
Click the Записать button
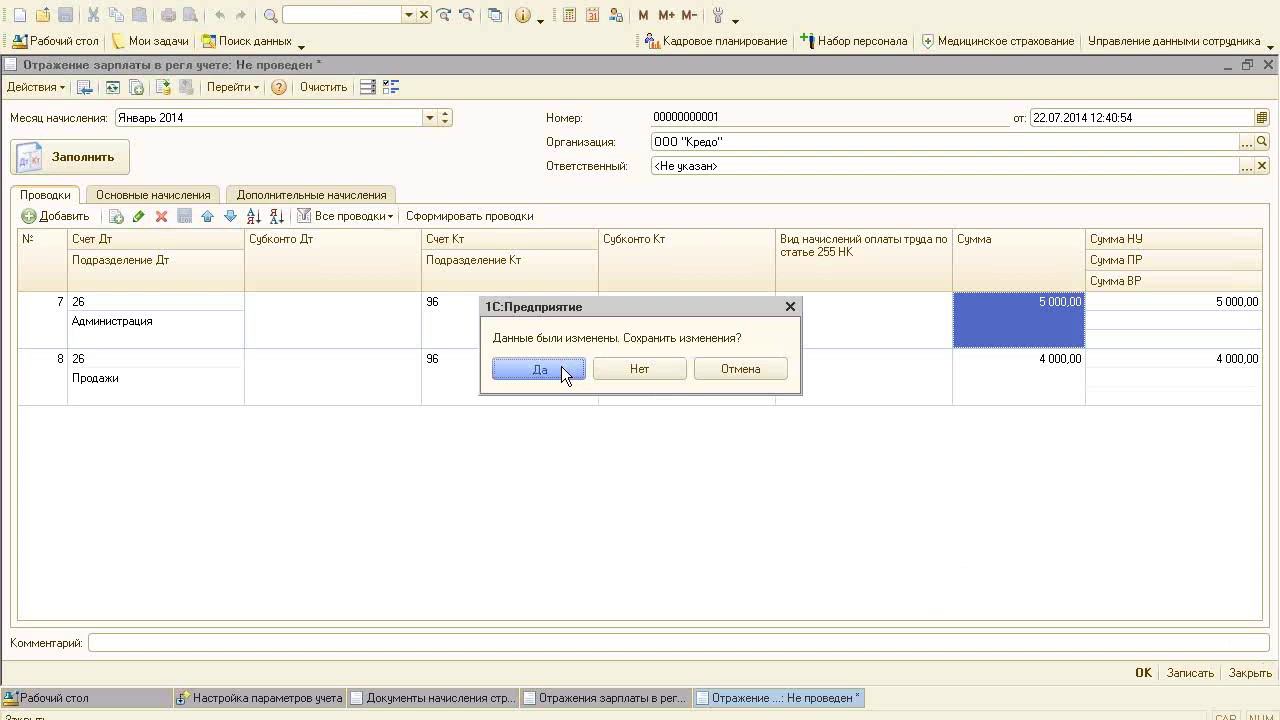point(1190,673)
